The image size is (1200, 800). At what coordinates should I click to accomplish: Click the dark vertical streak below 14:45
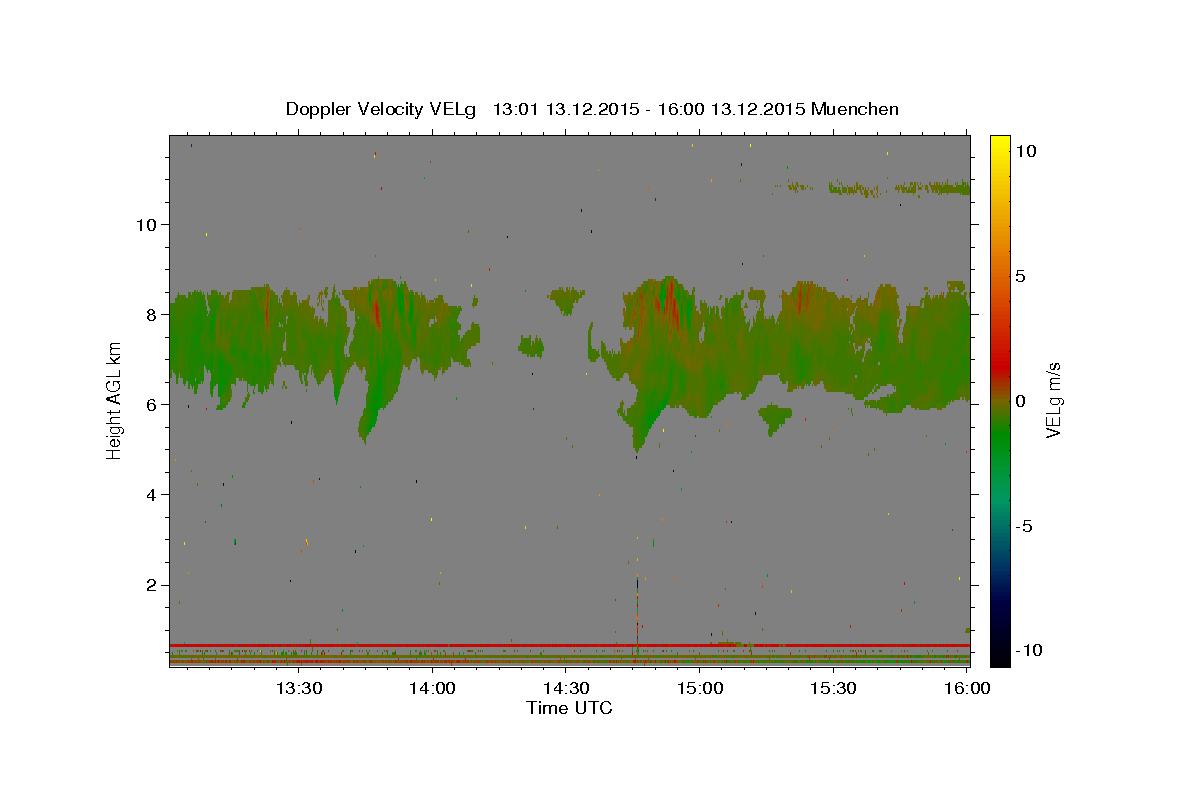click(x=637, y=605)
